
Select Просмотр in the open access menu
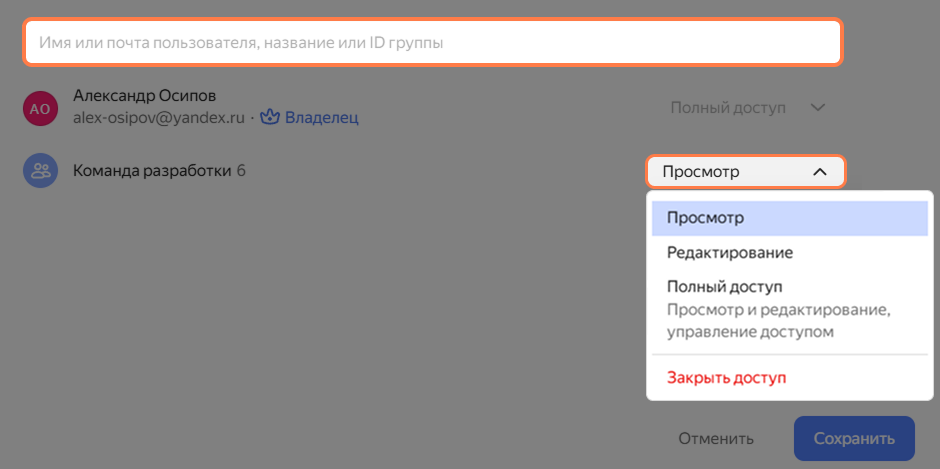pyautogui.click(x=790, y=218)
